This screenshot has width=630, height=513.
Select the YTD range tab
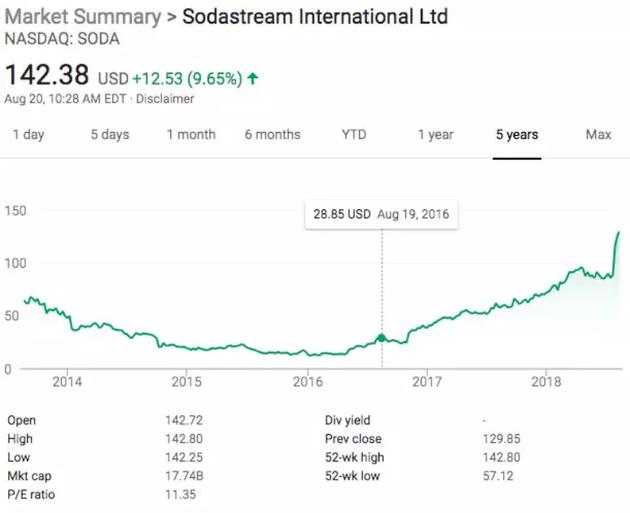tap(355, 135)
